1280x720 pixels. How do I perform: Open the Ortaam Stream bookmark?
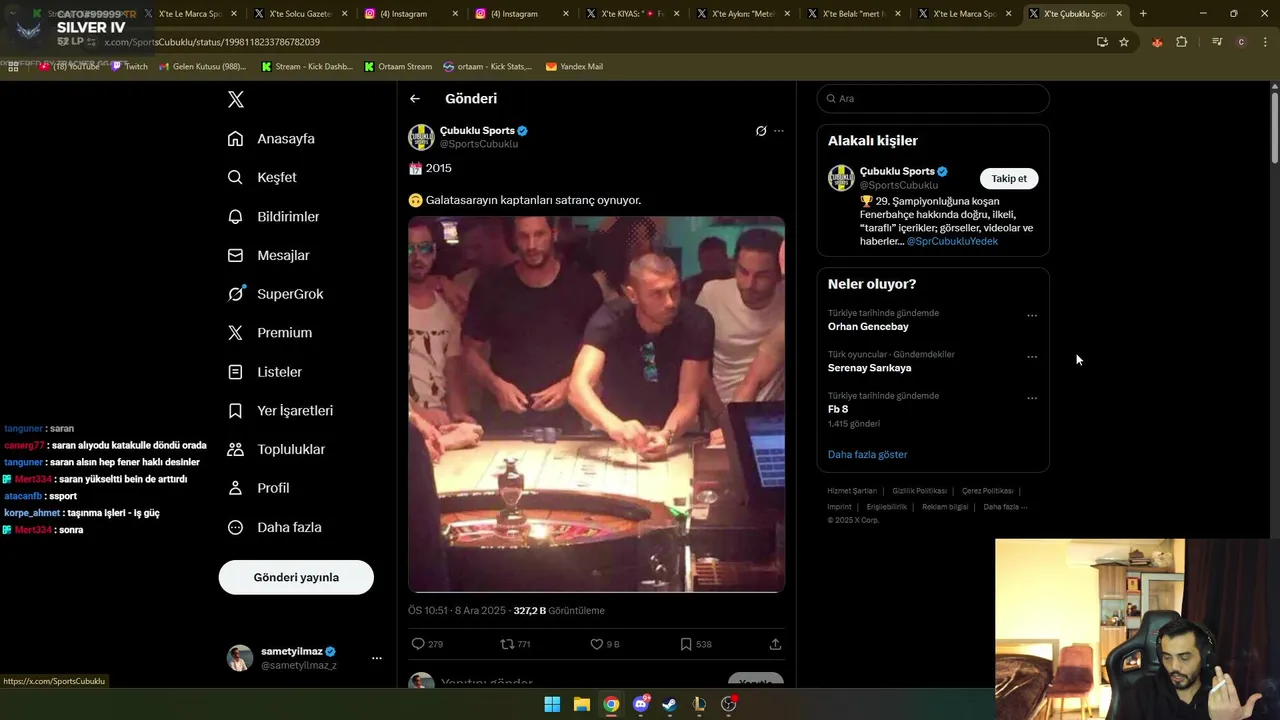[399, 67]
